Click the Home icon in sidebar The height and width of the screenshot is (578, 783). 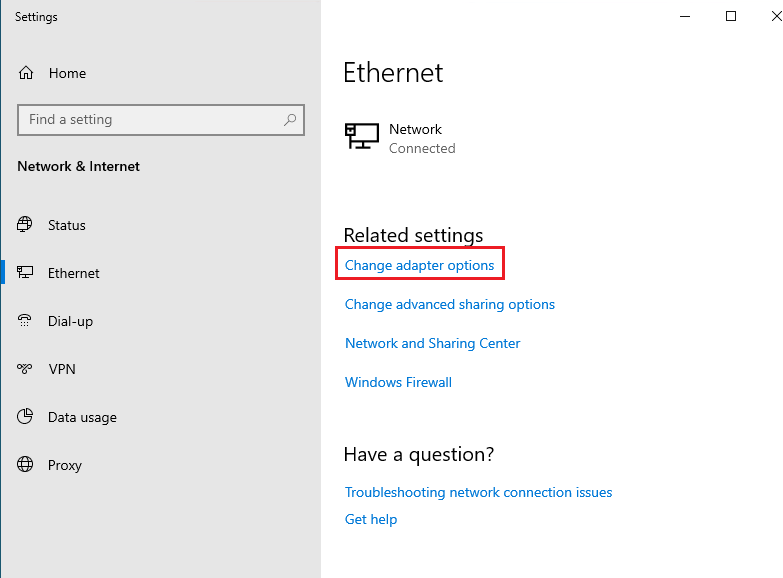tap(27, 73)
